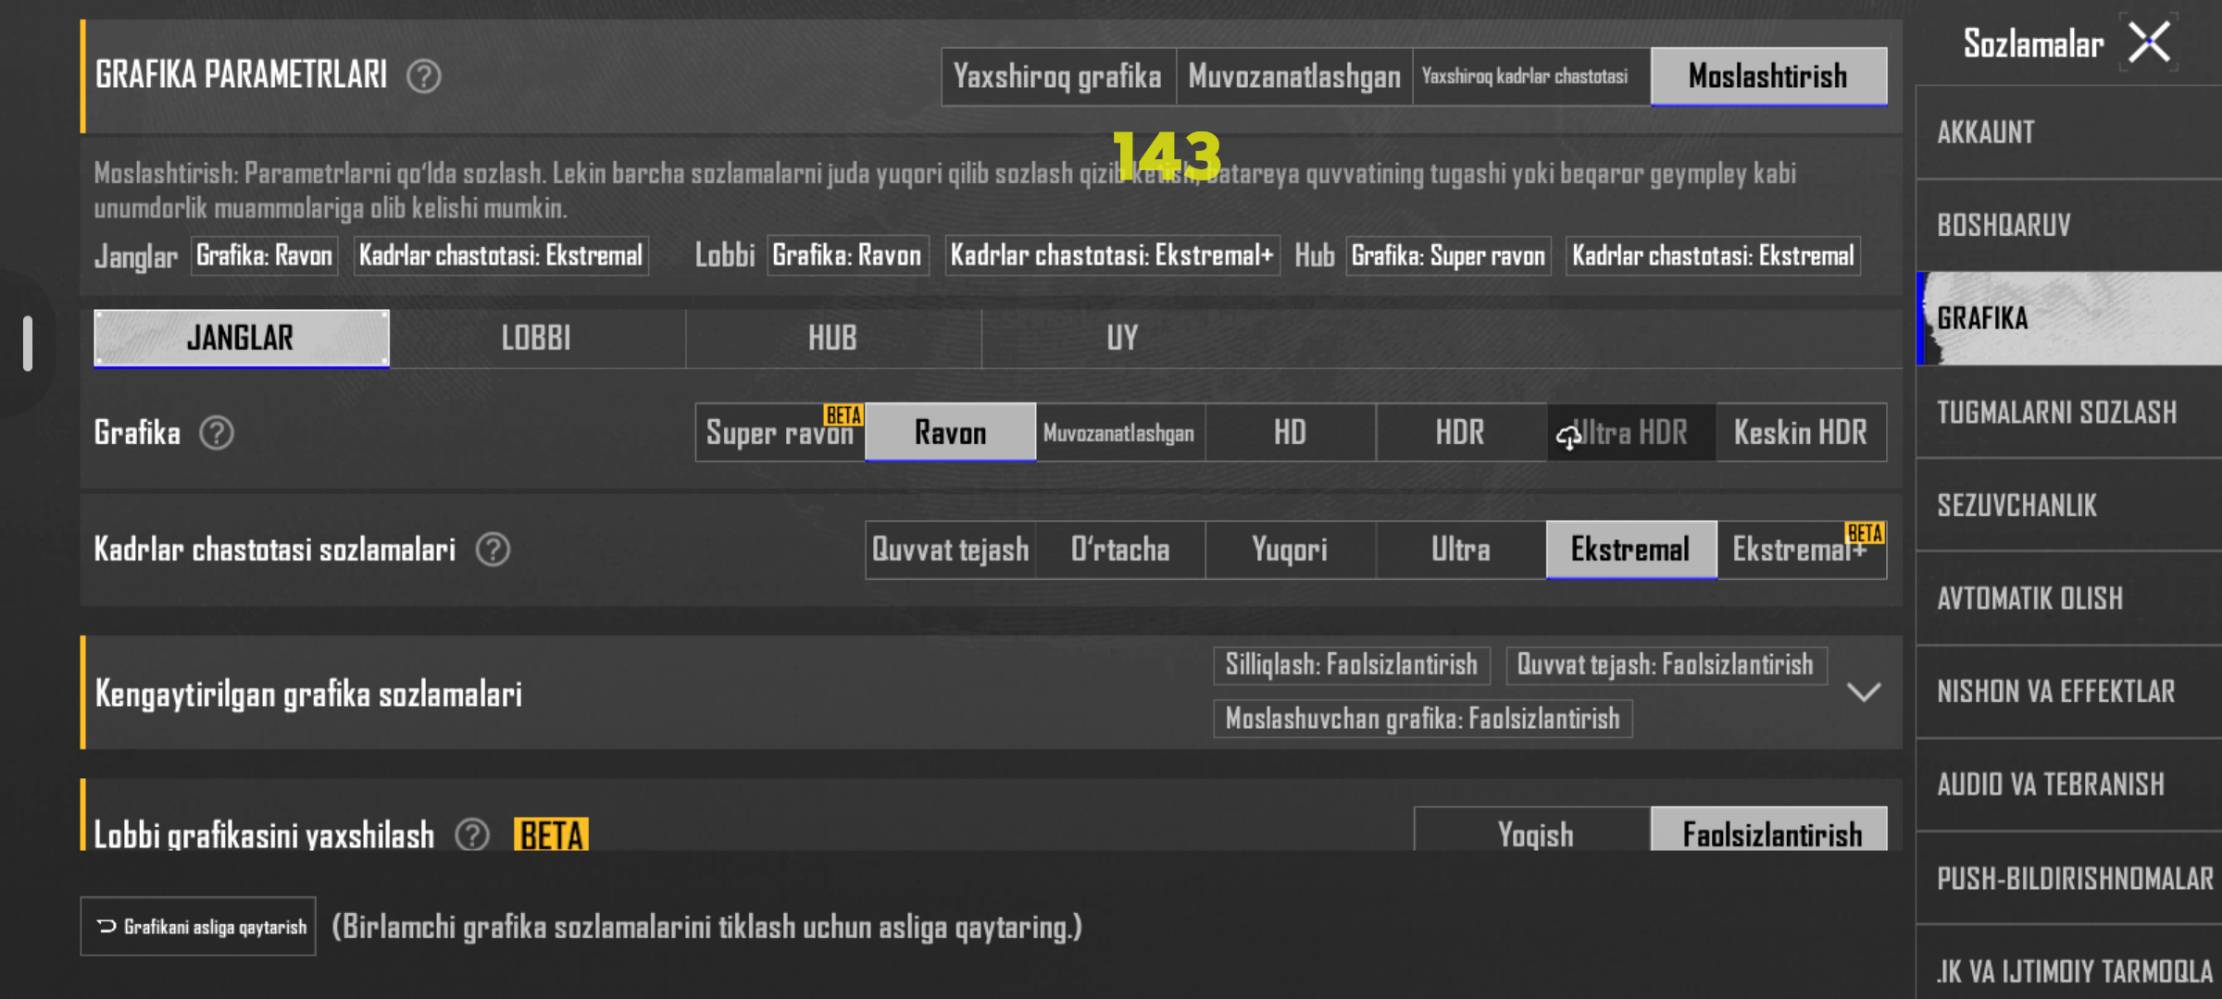
Task: Set graphics quality to HDR
Action: click(x=1460, y=432)
